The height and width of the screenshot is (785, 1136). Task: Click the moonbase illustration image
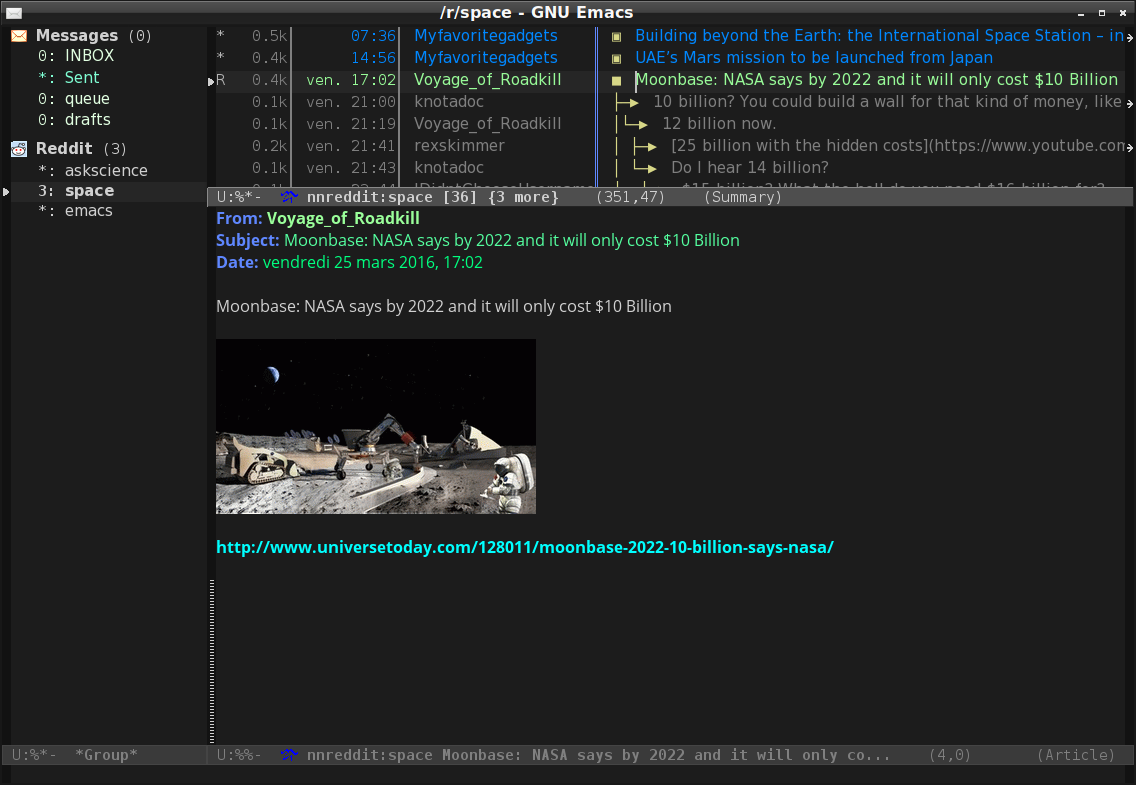coord(376,427)
